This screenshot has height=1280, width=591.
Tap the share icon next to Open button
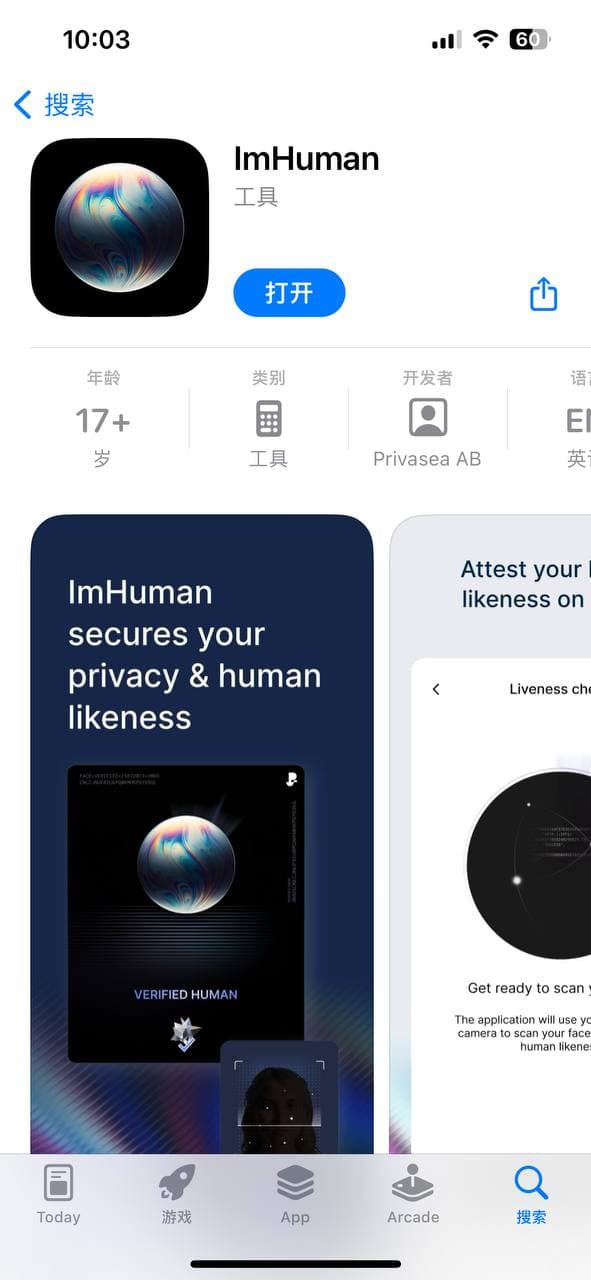point(543,294)
